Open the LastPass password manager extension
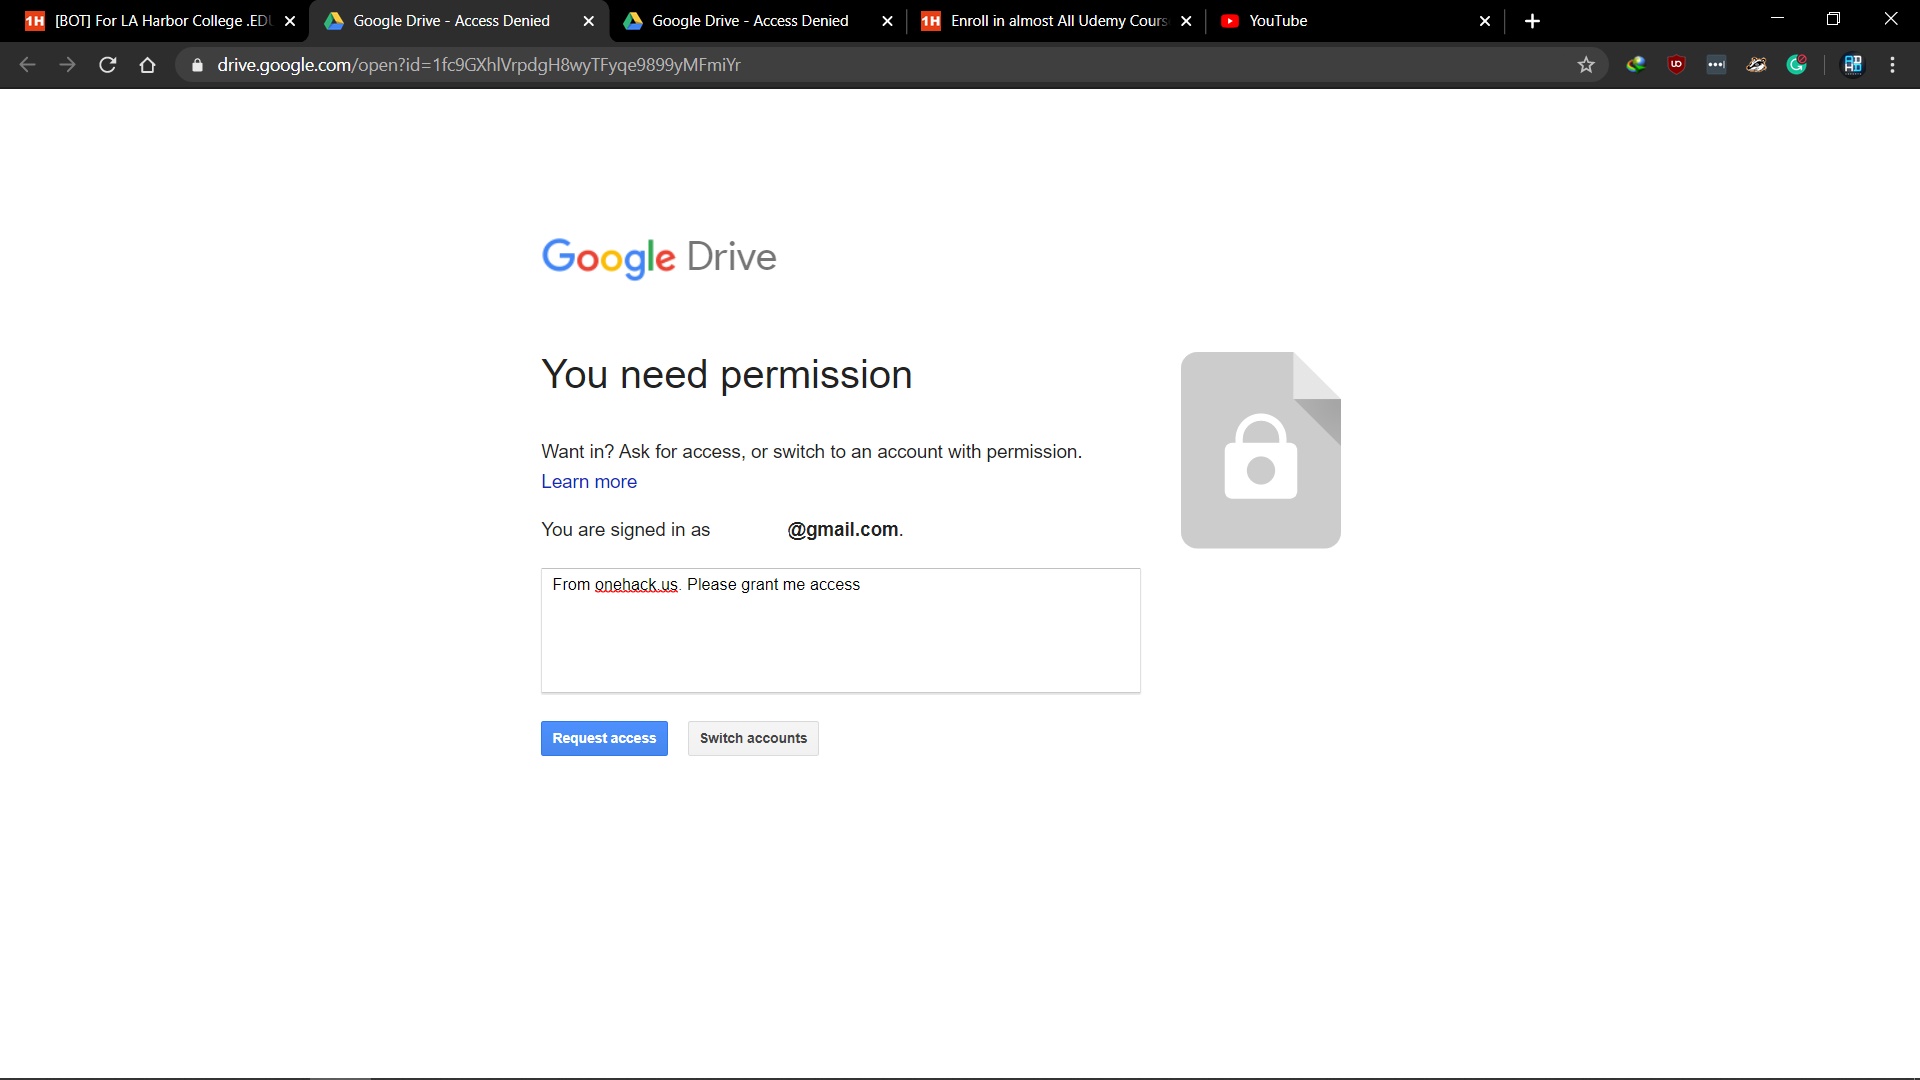The width and height of the screenshot is (1920, 1080). point(1717,65)
